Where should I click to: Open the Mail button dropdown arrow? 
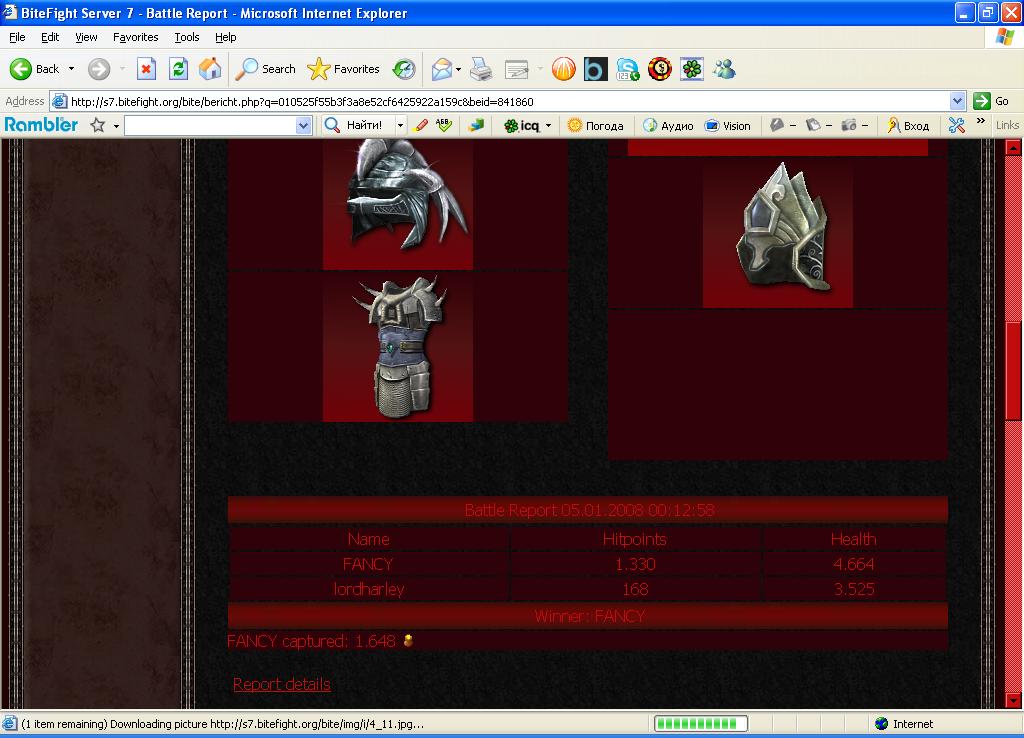click(x=458, y=69)
